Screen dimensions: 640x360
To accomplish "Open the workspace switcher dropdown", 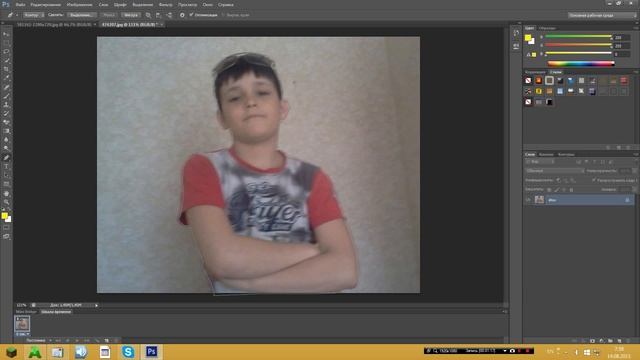I will pos(602,15).
